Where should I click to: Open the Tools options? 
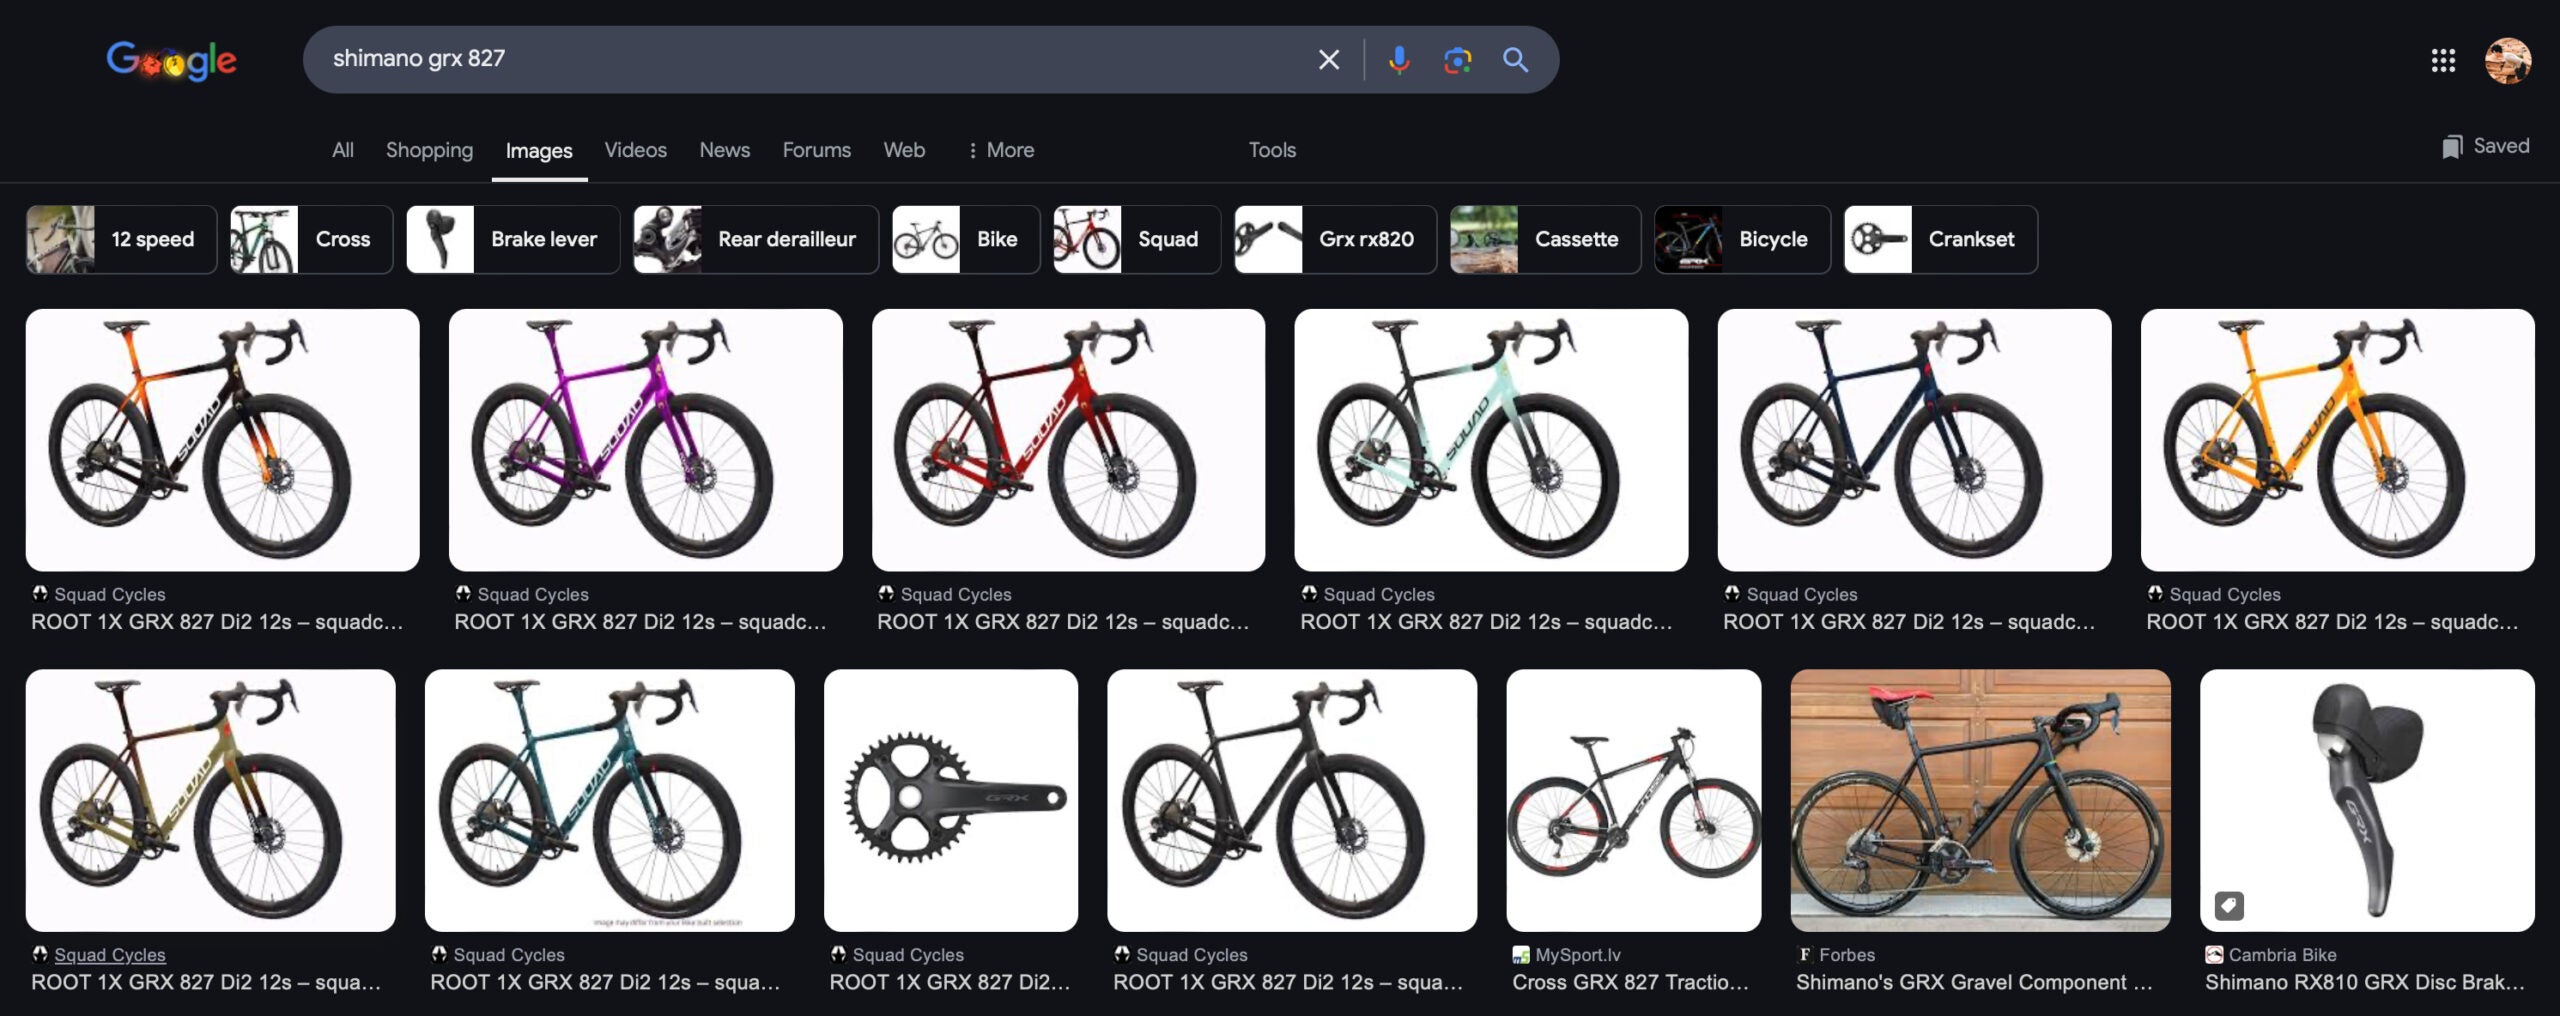click(1271, 150)
